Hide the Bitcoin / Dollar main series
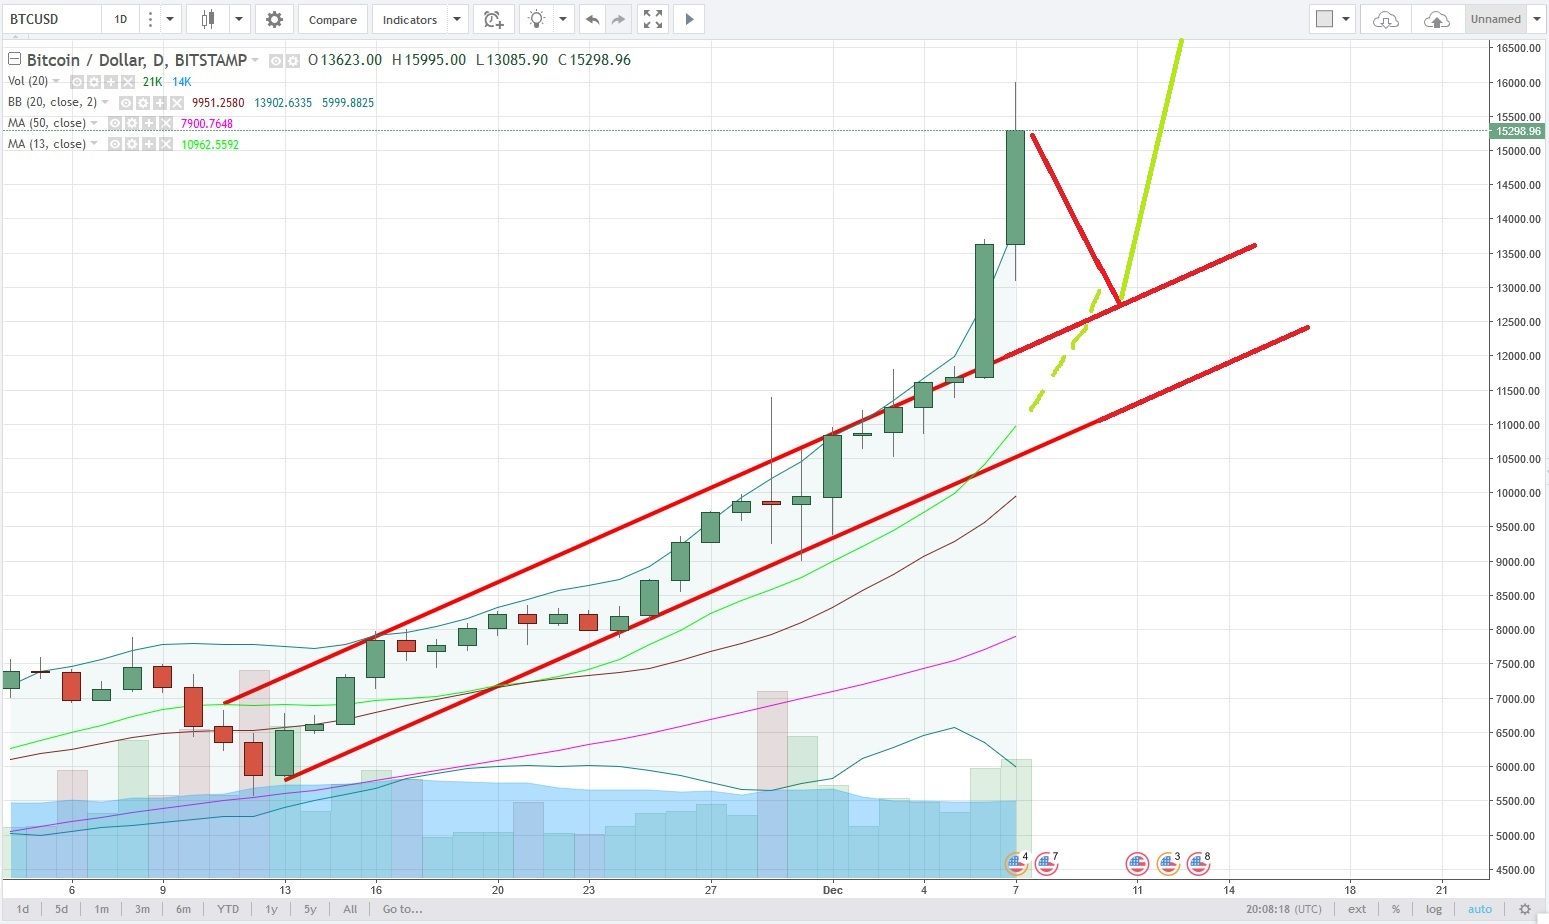Viewport: 1549px width, 924px height. [x=276, y=61]
